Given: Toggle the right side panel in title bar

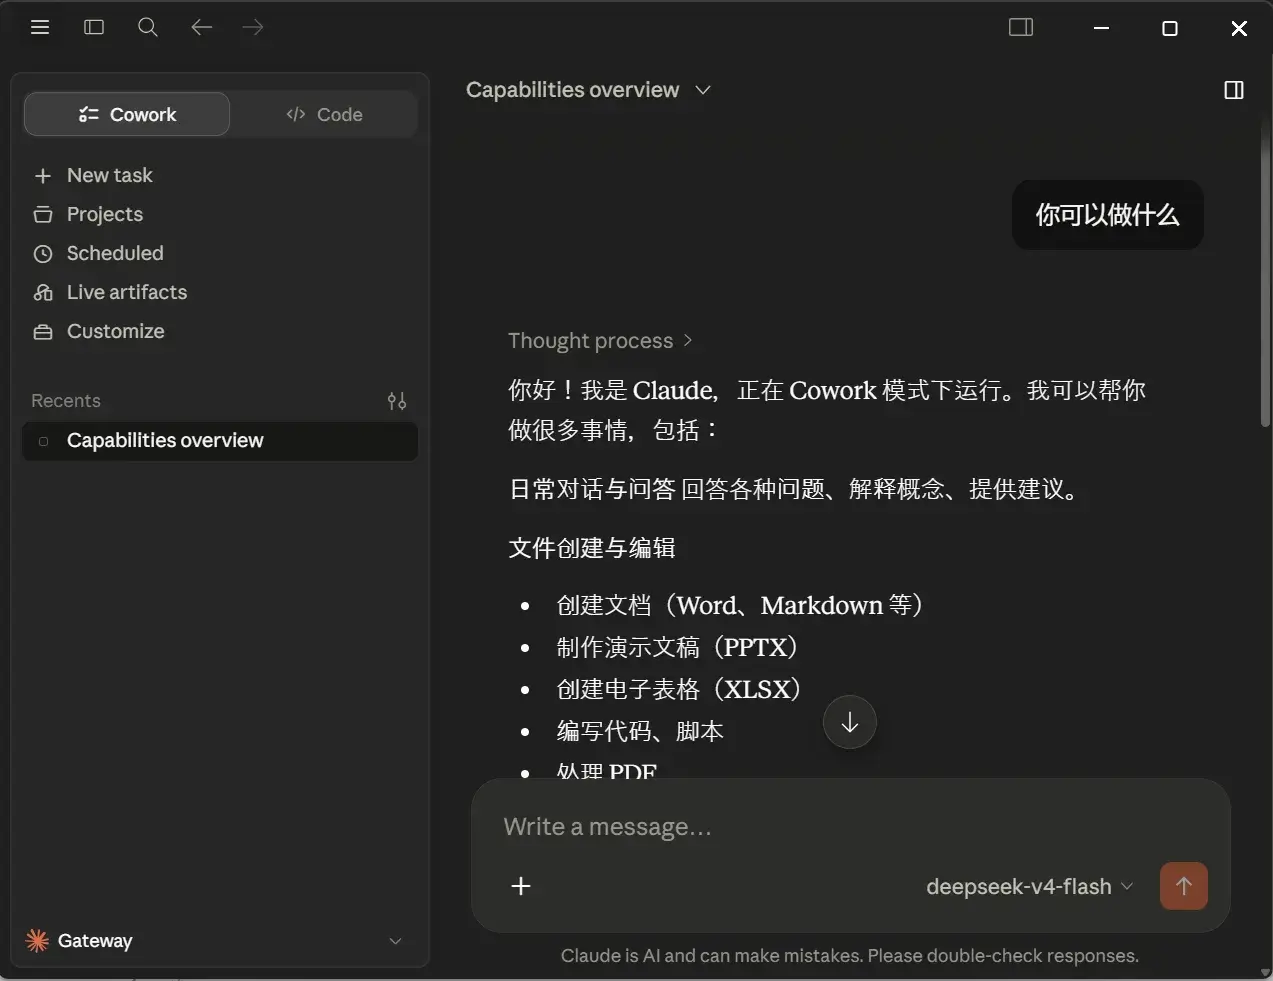Looking at the screenshot, I should pyautogui.click(x=1021, y=27).
